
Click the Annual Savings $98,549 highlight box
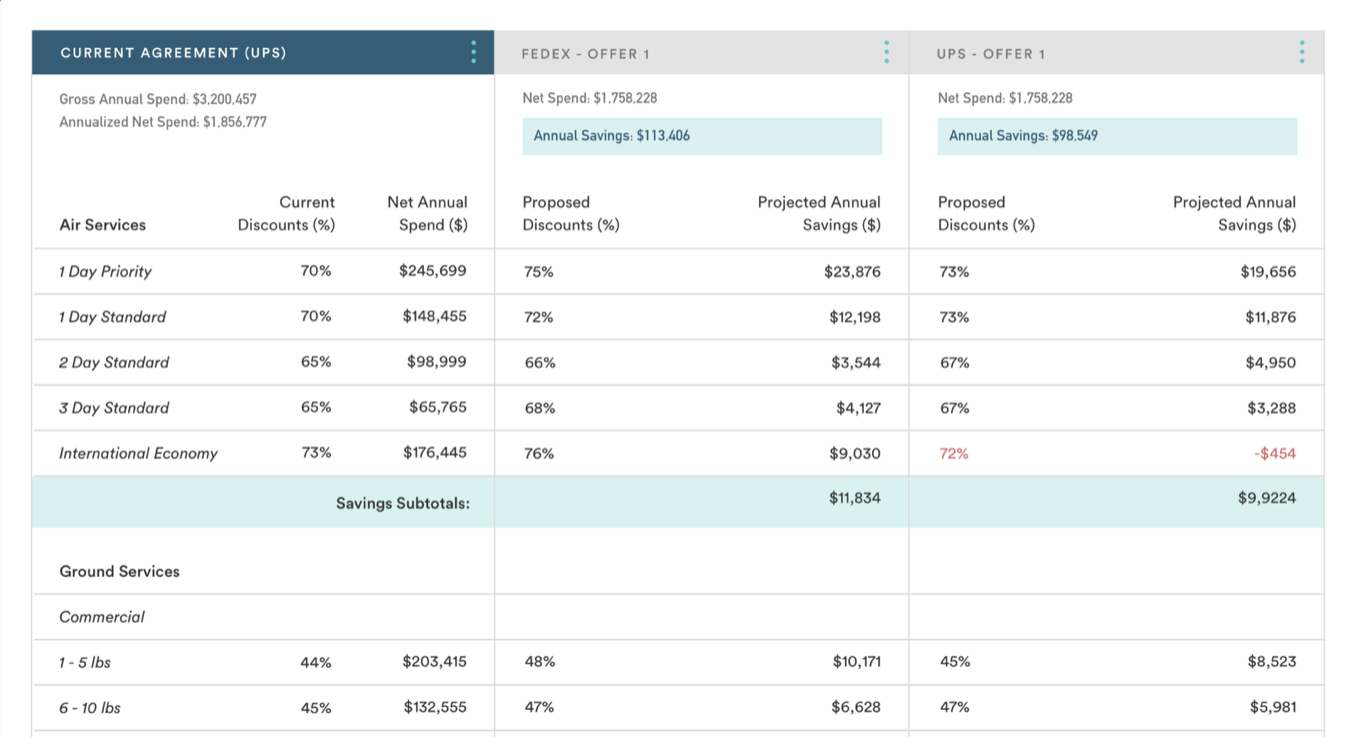[x=1117, y=135]
